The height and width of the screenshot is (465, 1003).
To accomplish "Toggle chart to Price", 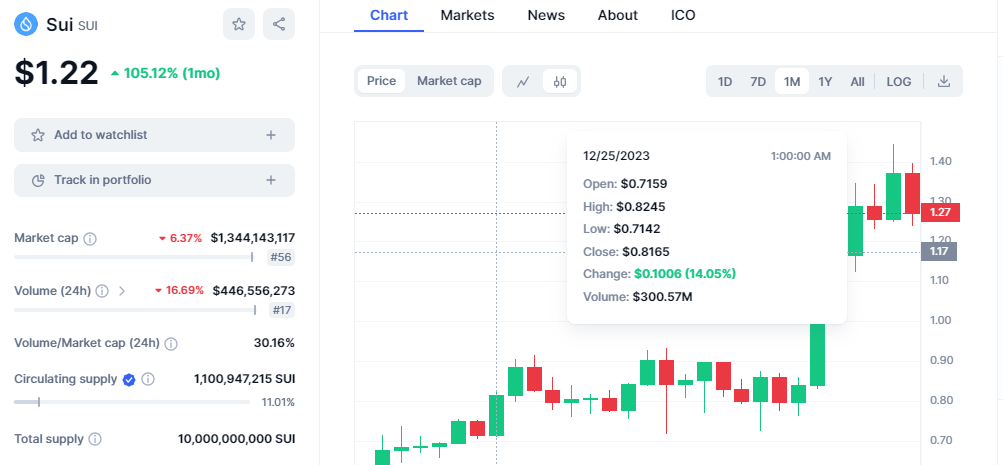I will pyautogui.click(x=381, y=81).
